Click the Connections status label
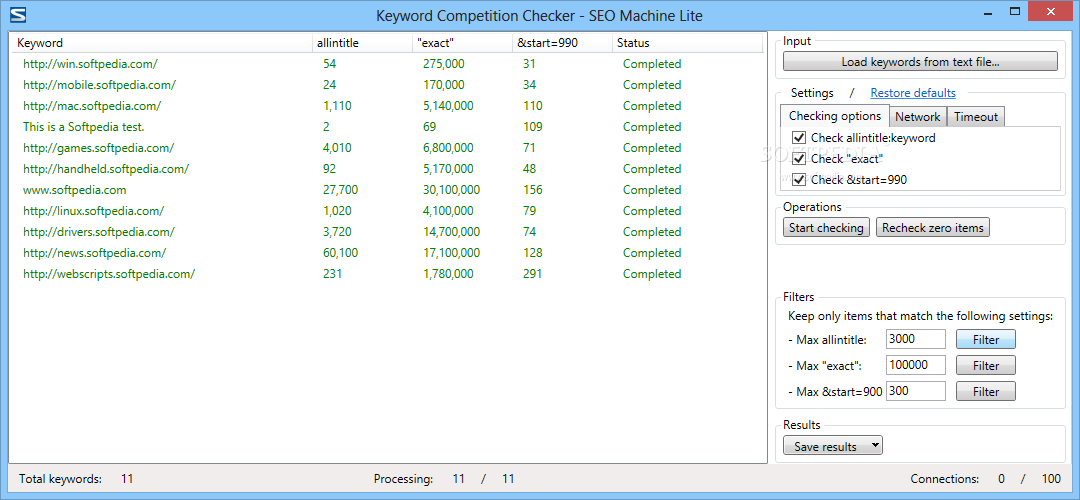Viewport: 1080px width, 500px height. tap(944, 479)
